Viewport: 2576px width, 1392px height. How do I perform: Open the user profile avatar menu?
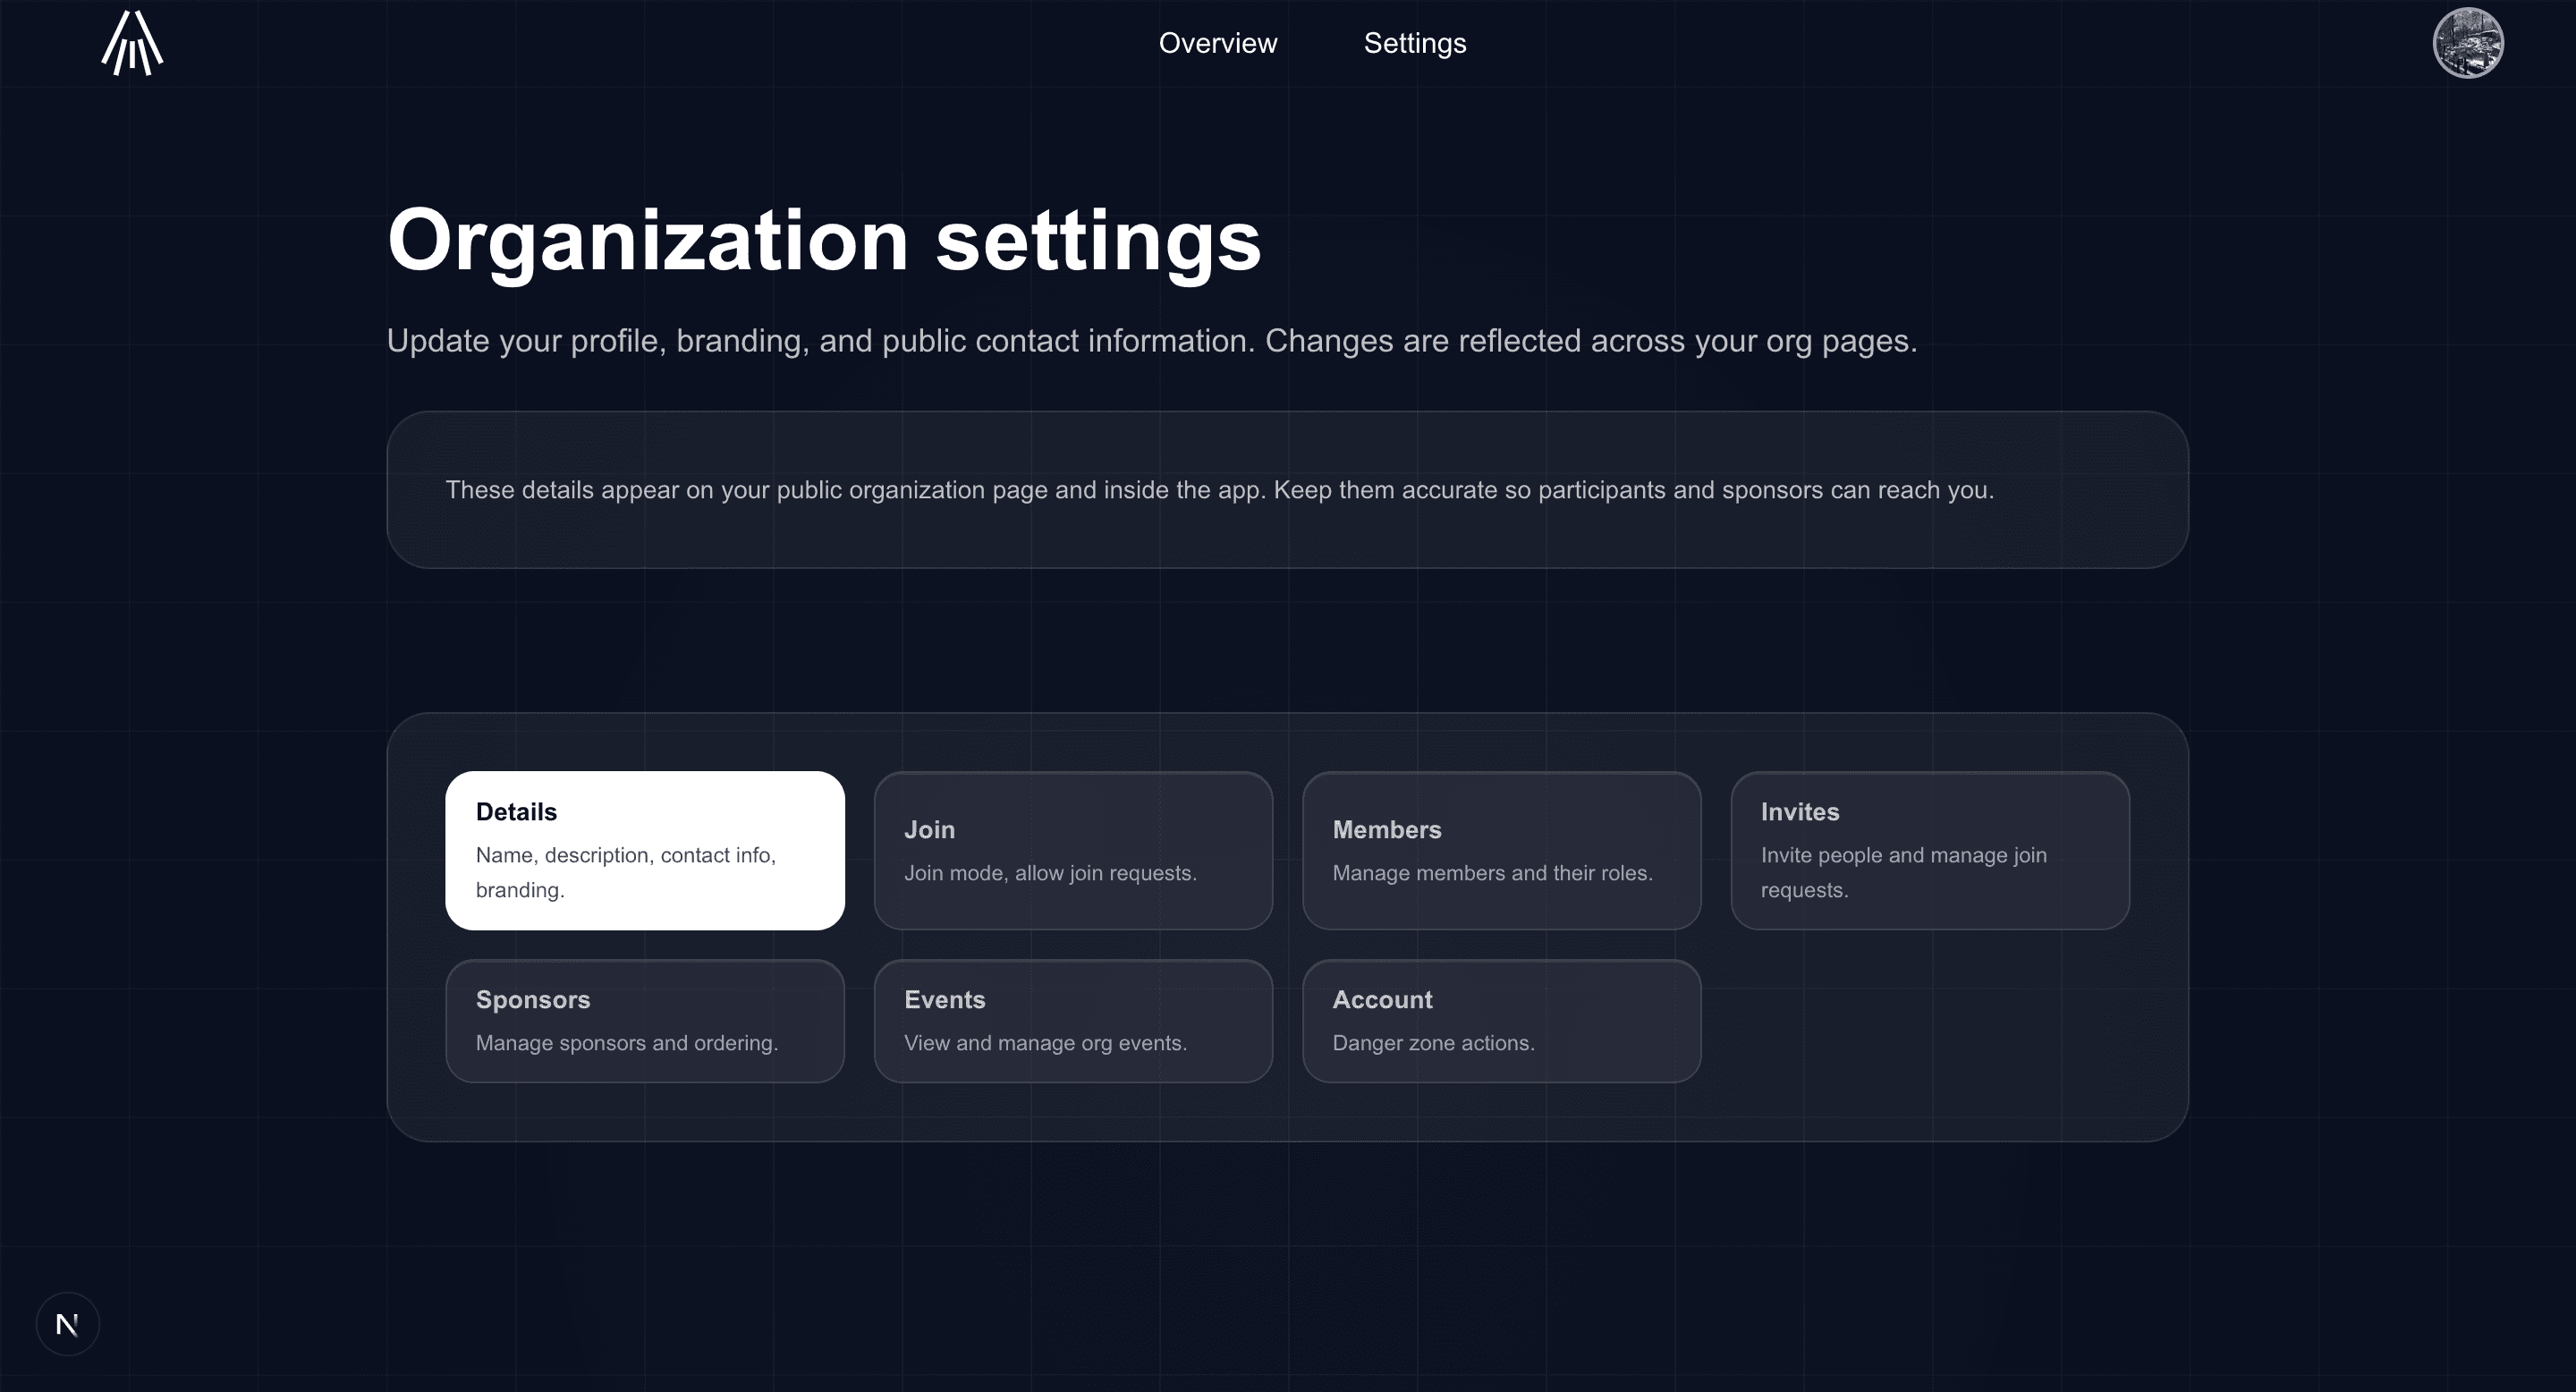click(x=2467, y=43)
